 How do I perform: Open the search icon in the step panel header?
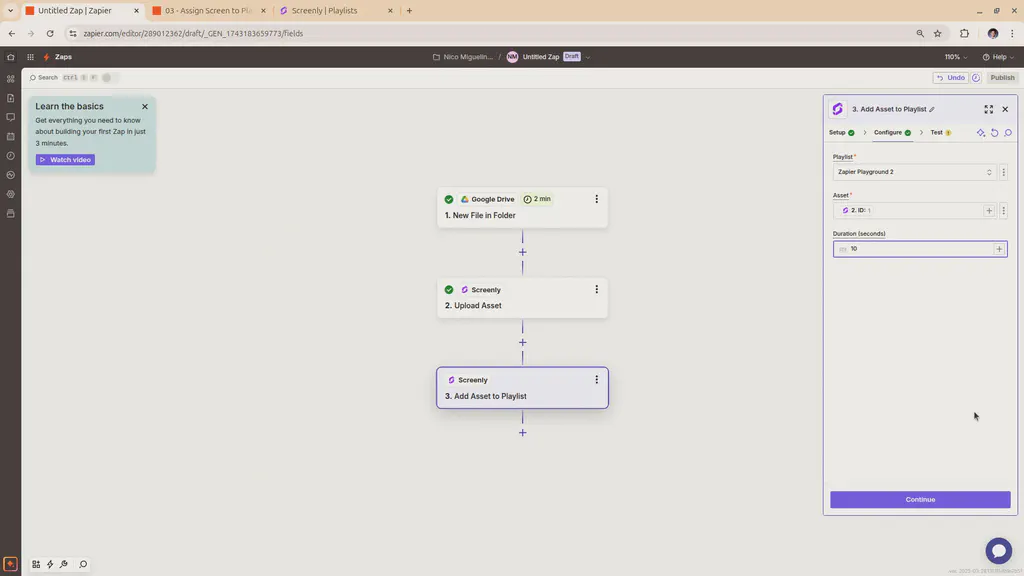click(x=1008, y=132)
